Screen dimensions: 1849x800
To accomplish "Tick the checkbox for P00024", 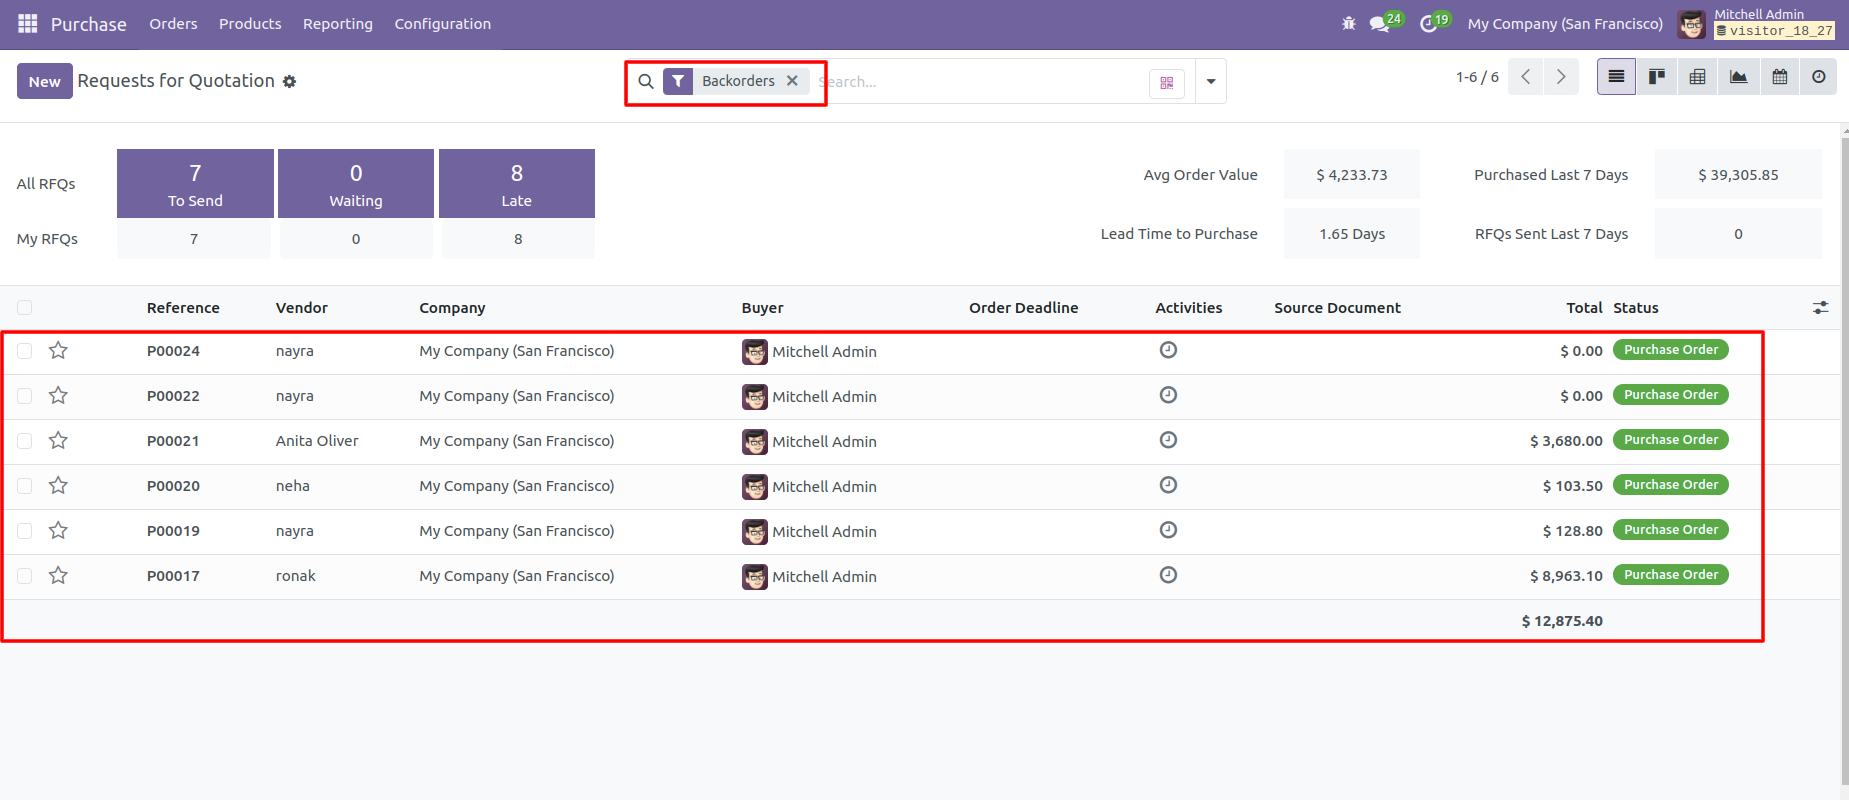I will (25, 351).
